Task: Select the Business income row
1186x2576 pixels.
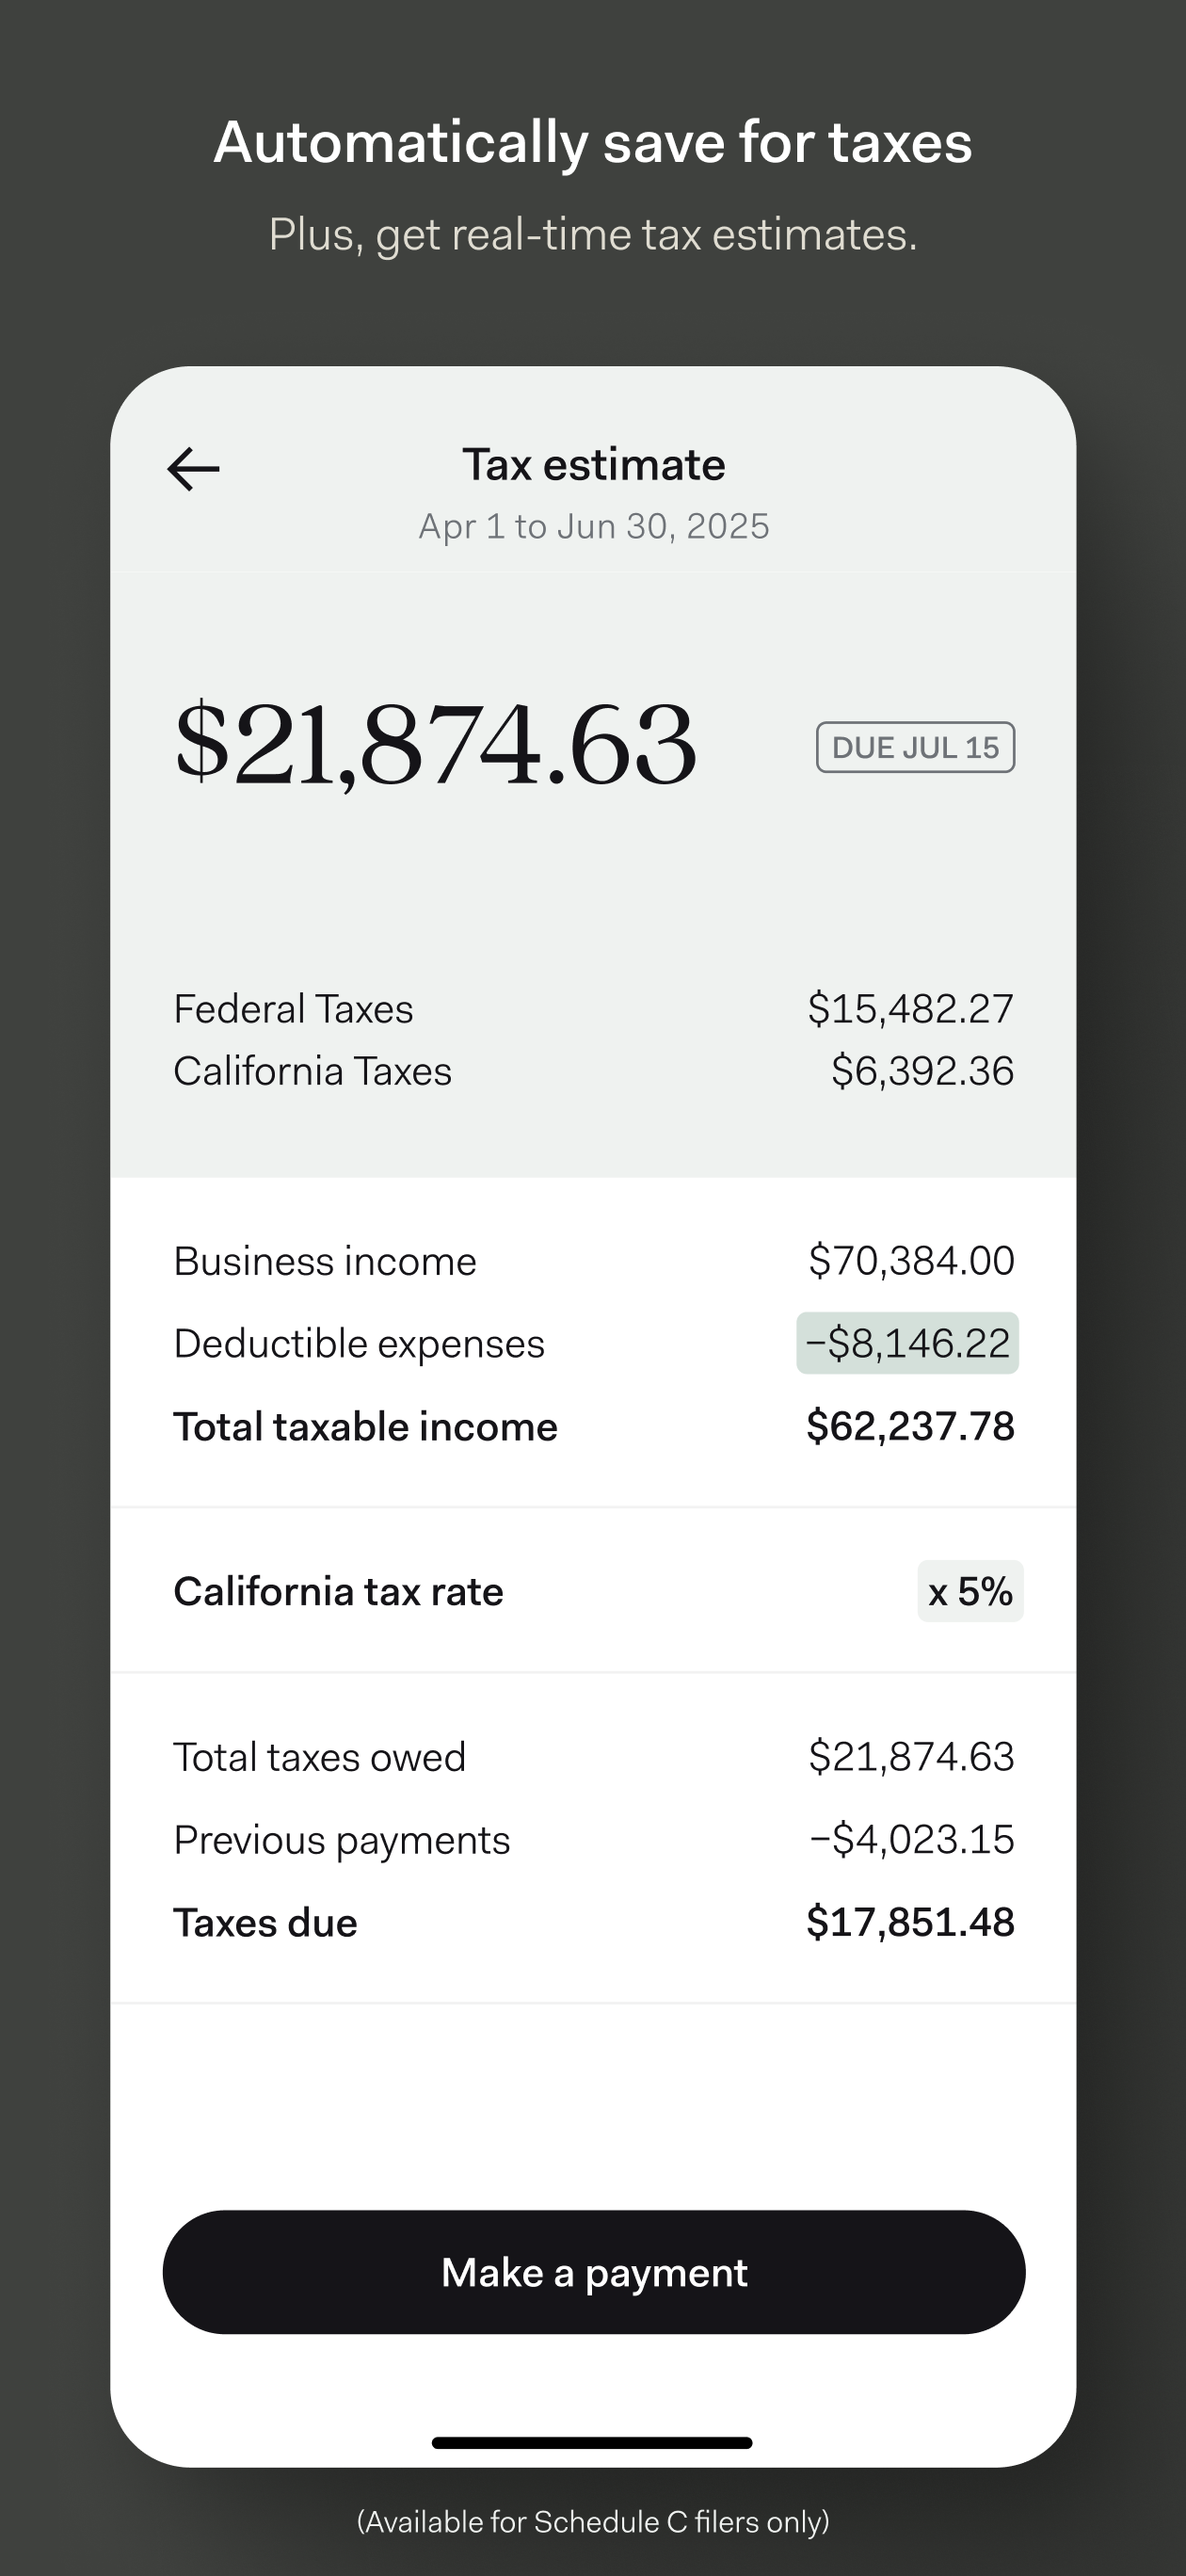Action: click(x=594, y=1261)
